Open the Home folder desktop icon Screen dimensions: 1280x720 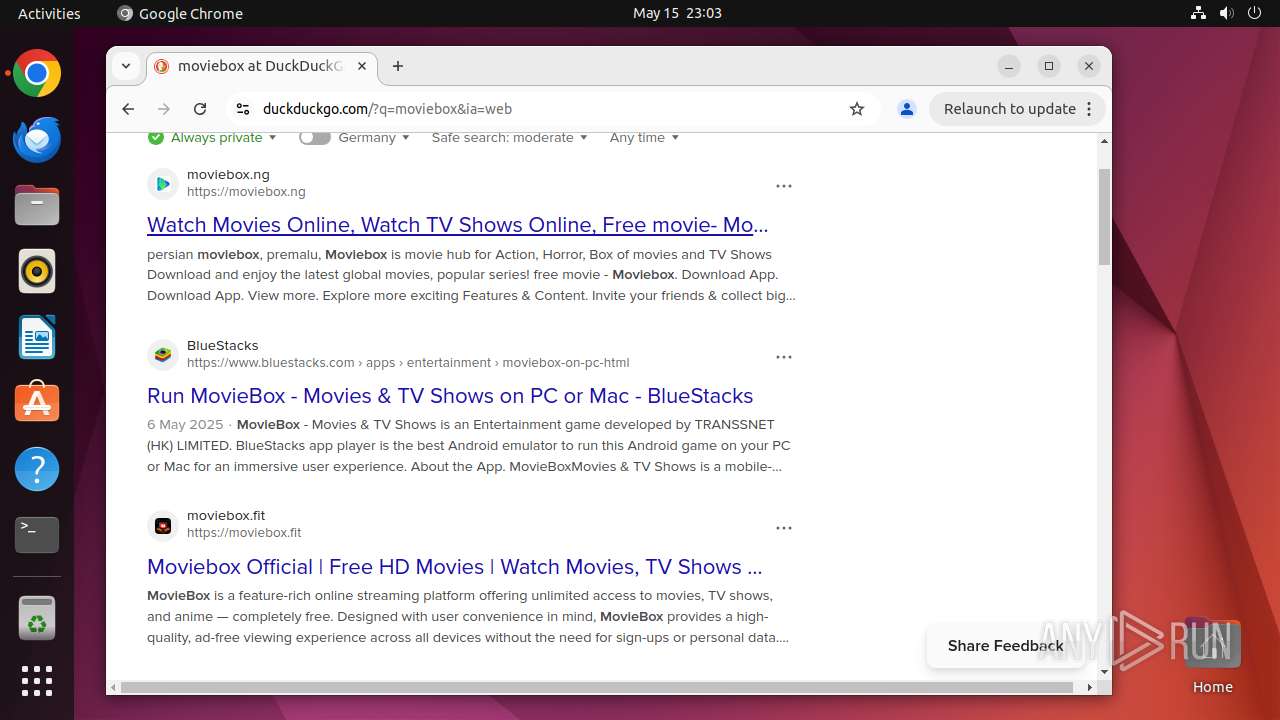coord(1212,656)
